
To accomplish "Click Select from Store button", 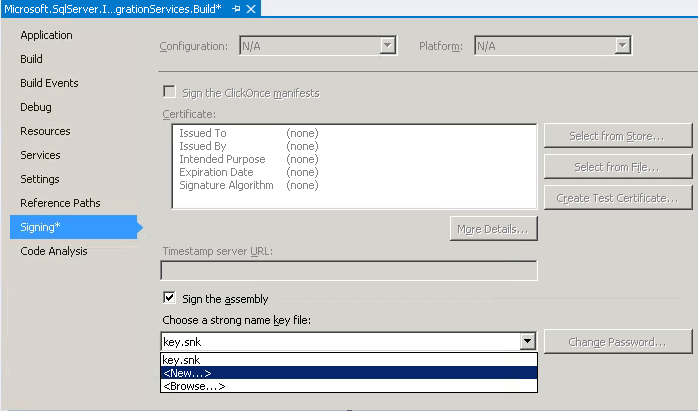I will (618, 136).
